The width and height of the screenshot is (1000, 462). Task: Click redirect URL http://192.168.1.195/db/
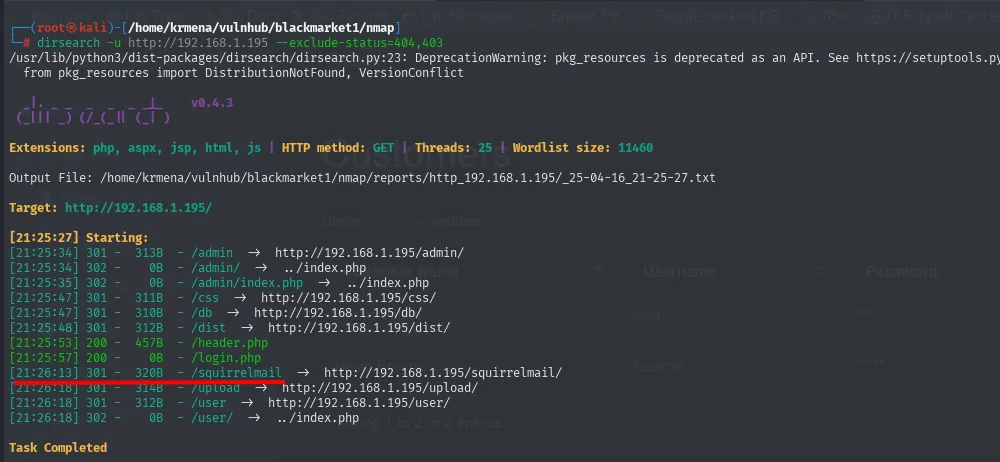(338, 313)
